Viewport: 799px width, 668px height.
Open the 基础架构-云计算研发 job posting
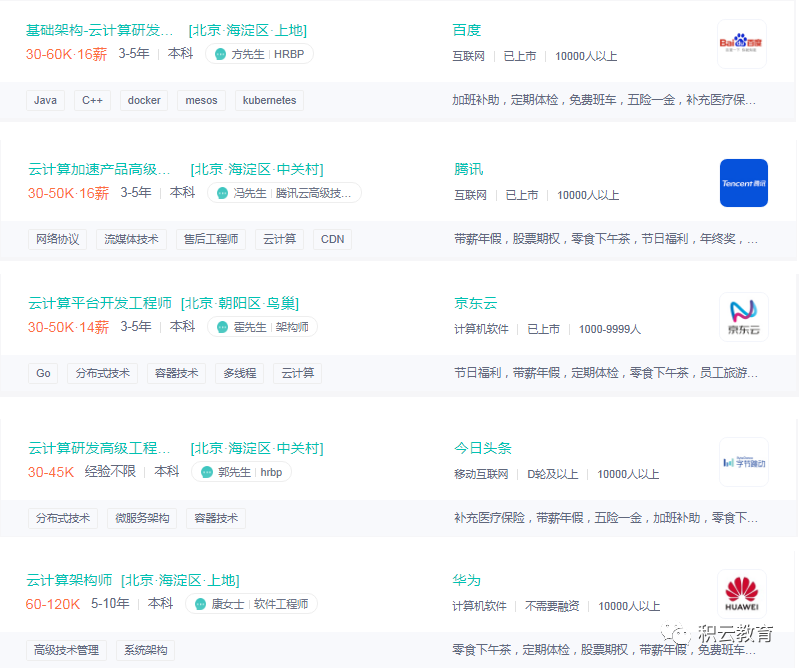click(x=98, y=30)
